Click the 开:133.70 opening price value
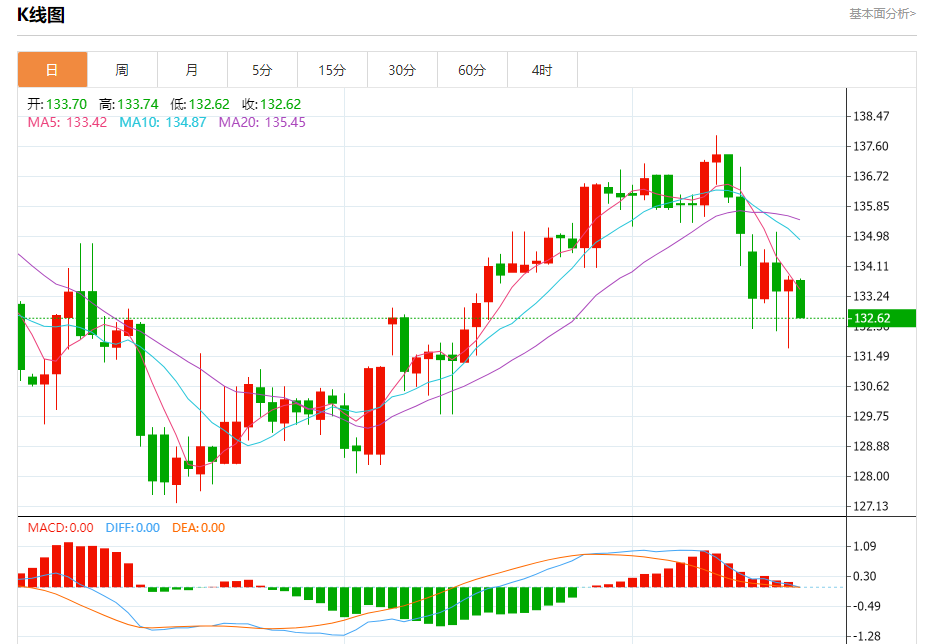926x644 pixels. (57, 104)
